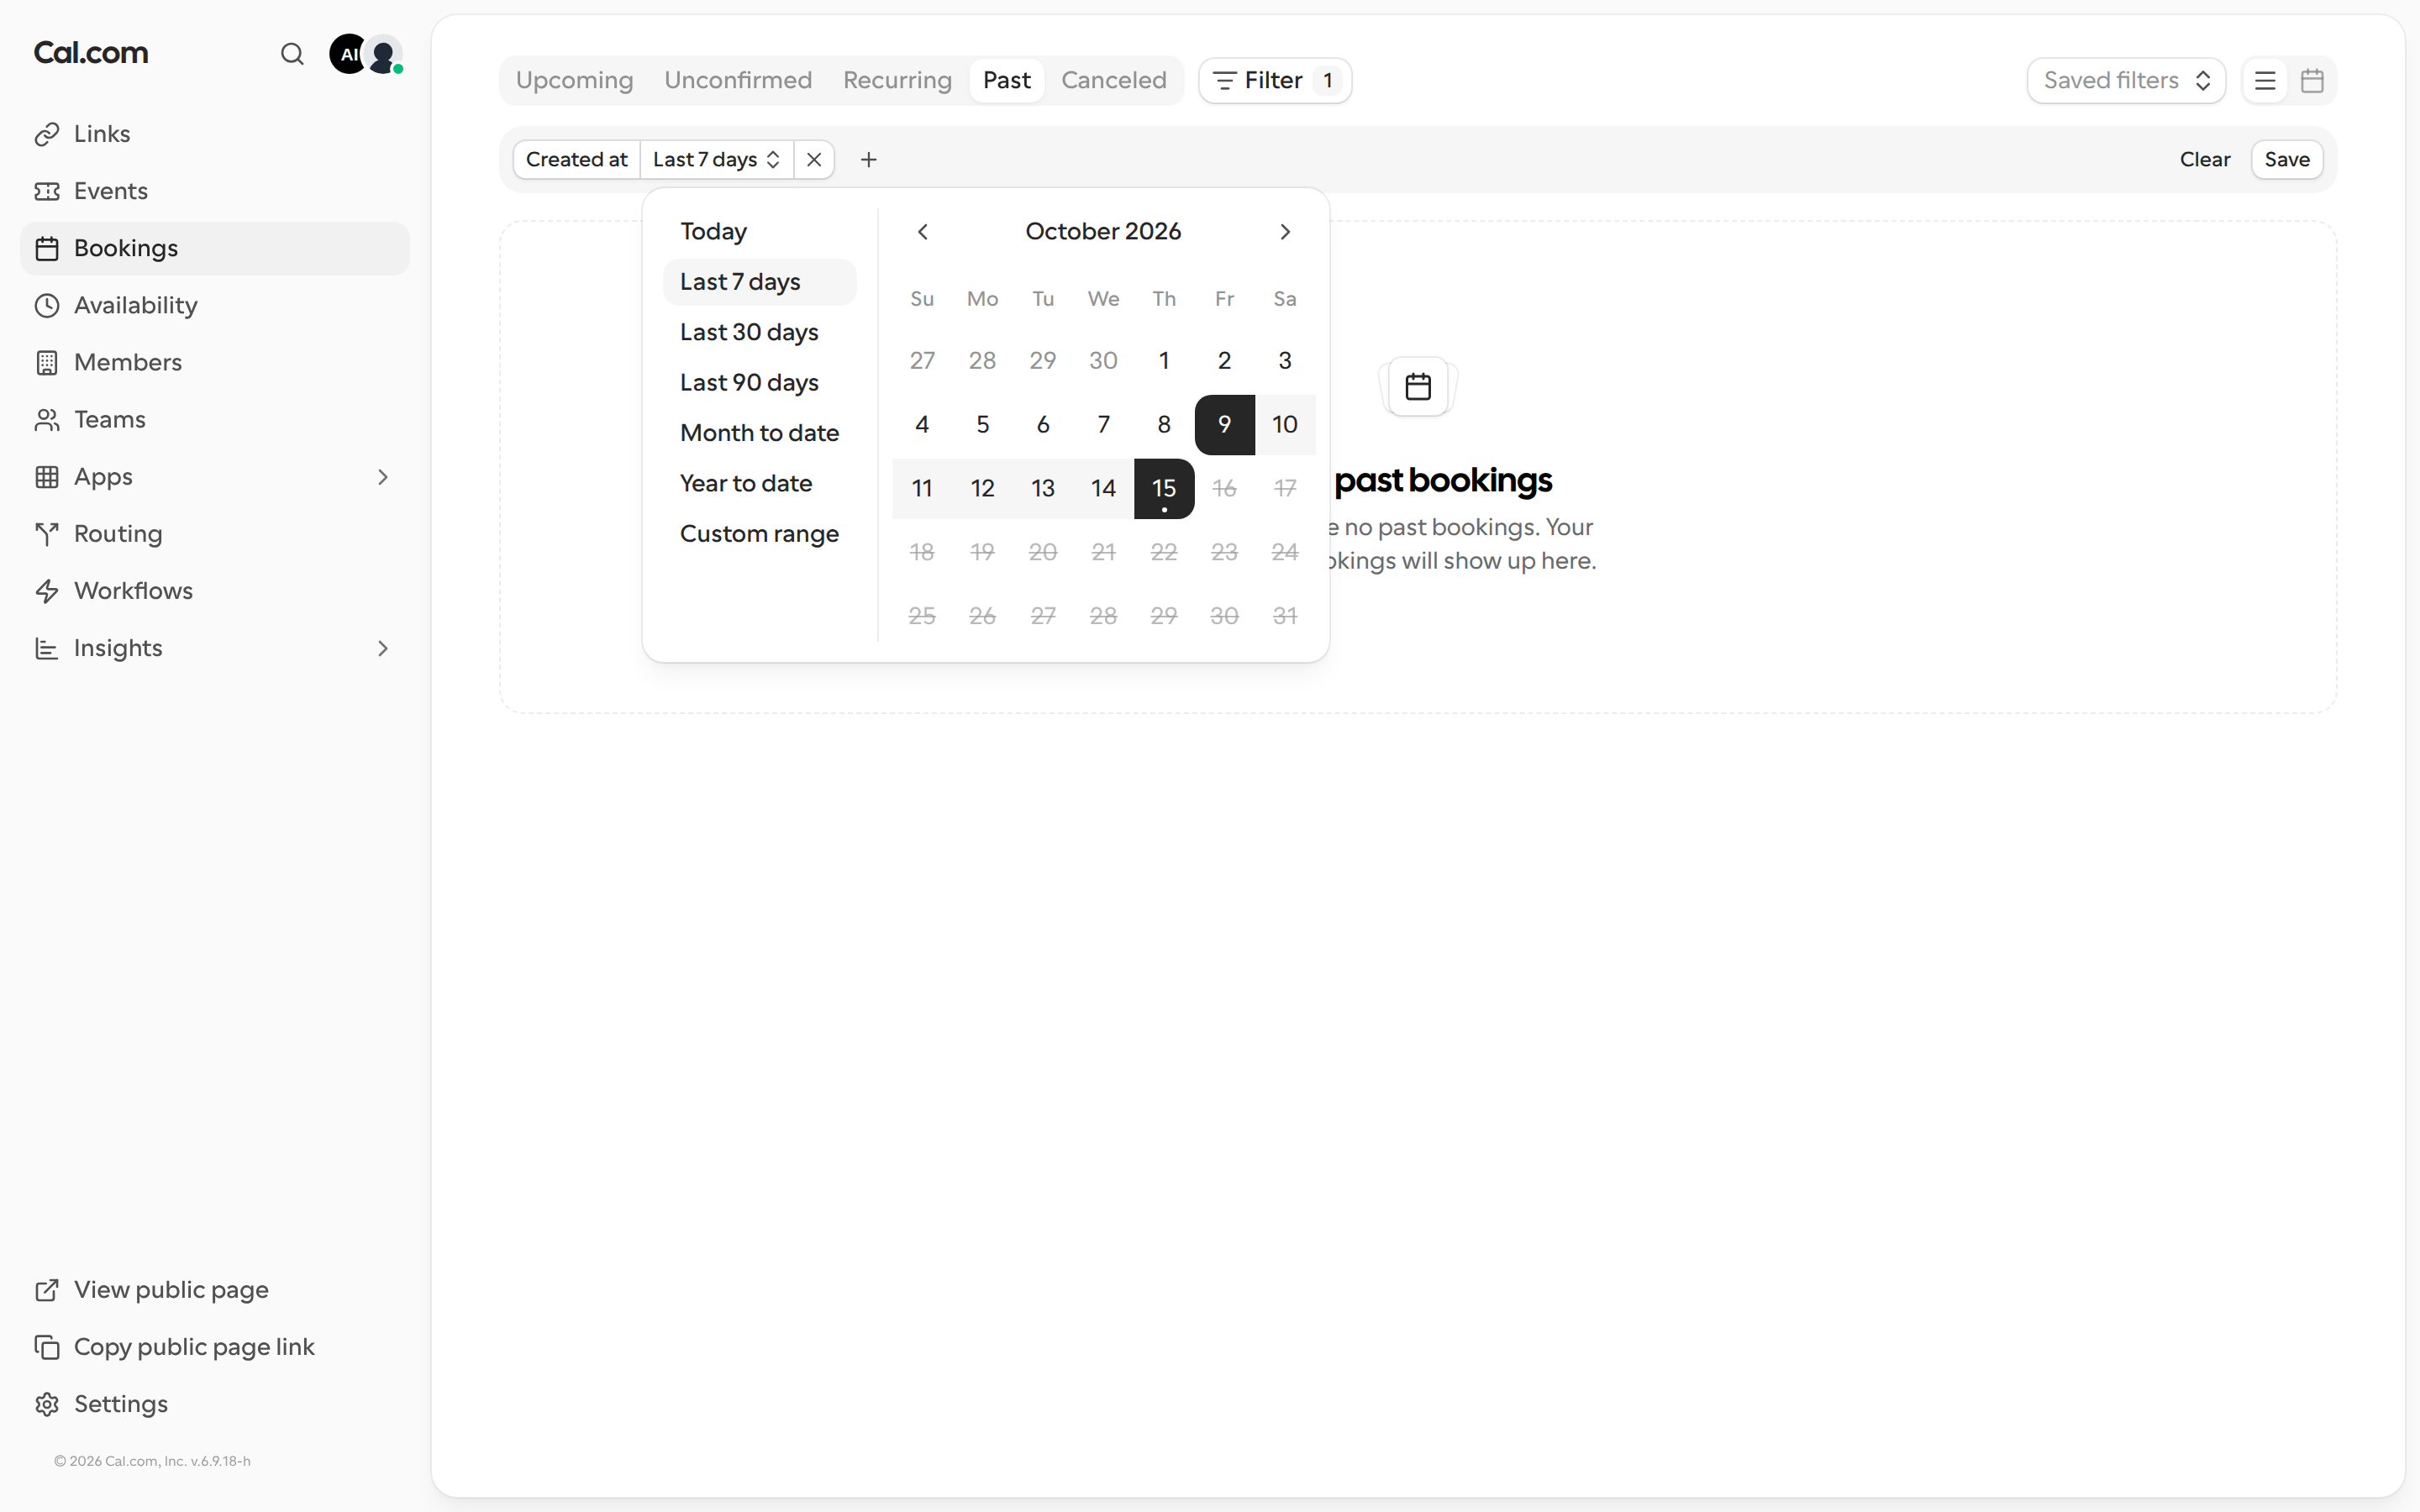Open Events in sidebar

click(x=215, y=191)
